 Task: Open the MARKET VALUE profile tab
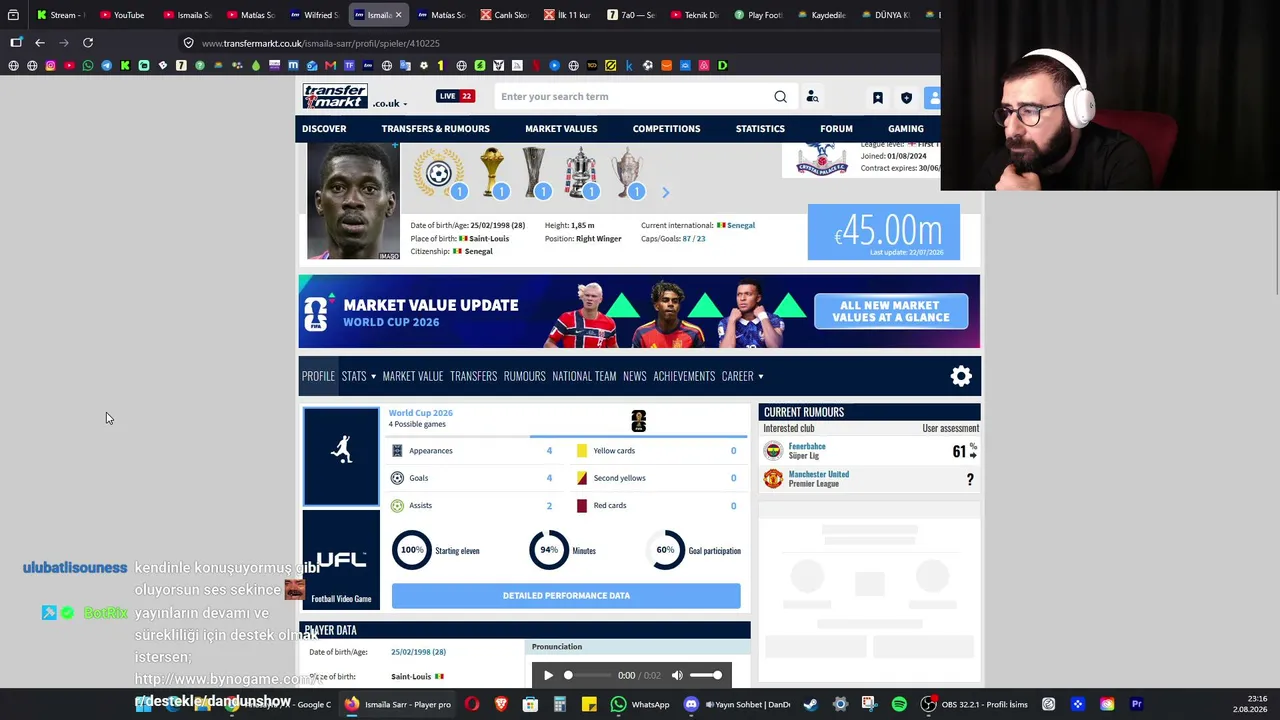click(412, 376)
